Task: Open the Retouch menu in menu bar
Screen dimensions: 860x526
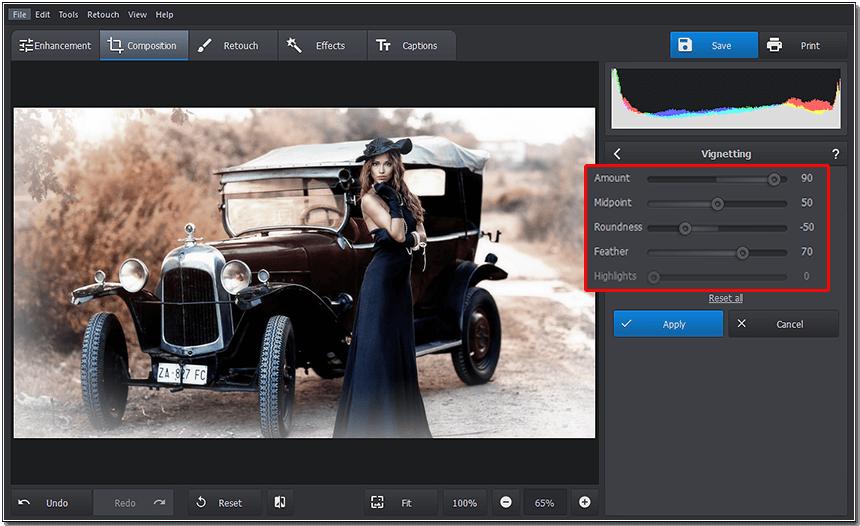Action: (103, 15)
